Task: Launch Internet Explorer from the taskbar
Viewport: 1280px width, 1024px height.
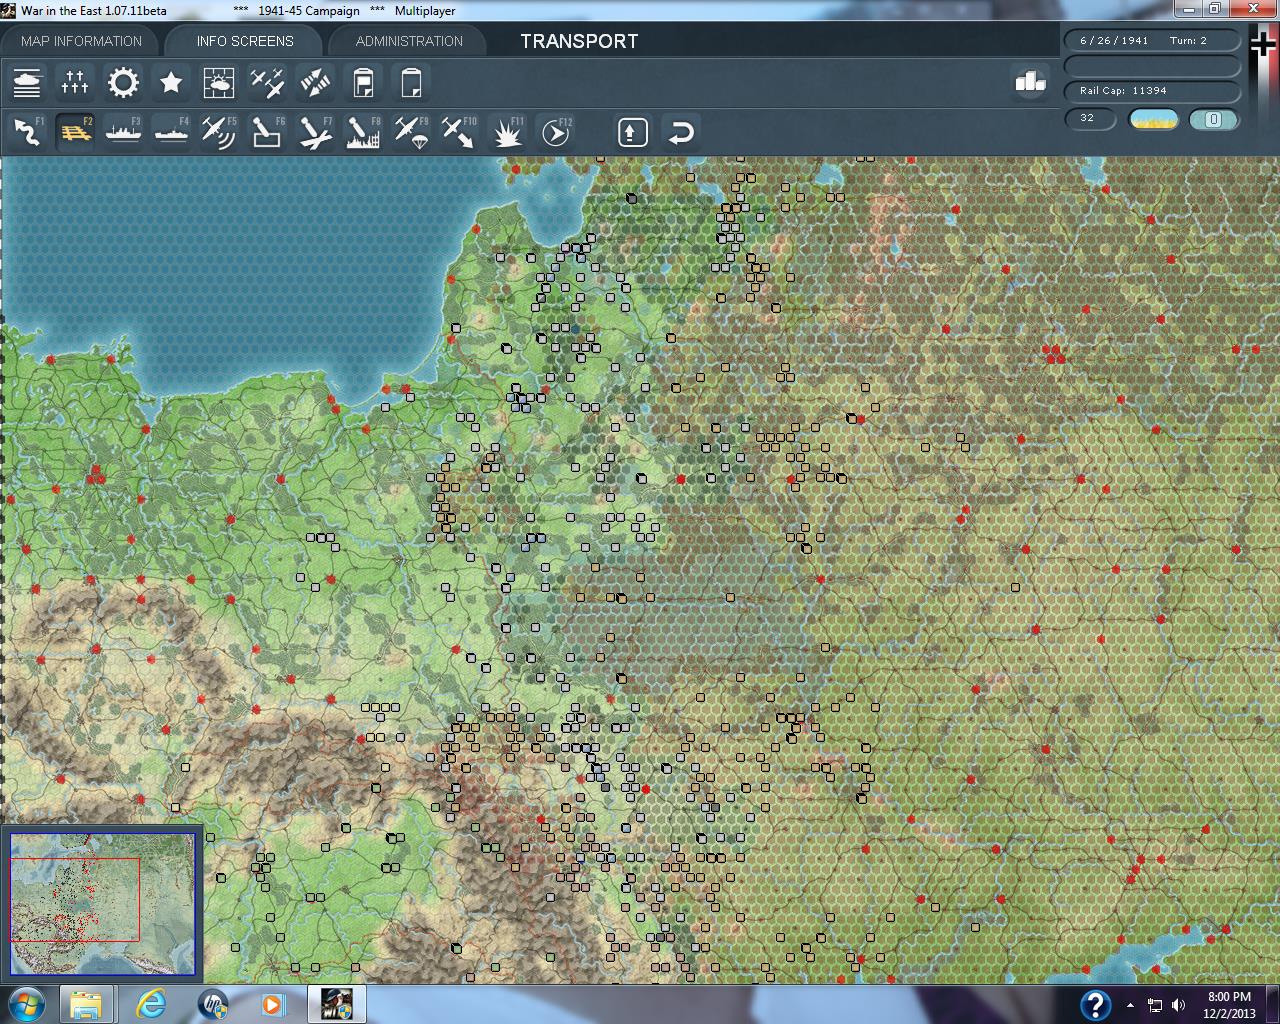Action: click(x=151, y=1004)
